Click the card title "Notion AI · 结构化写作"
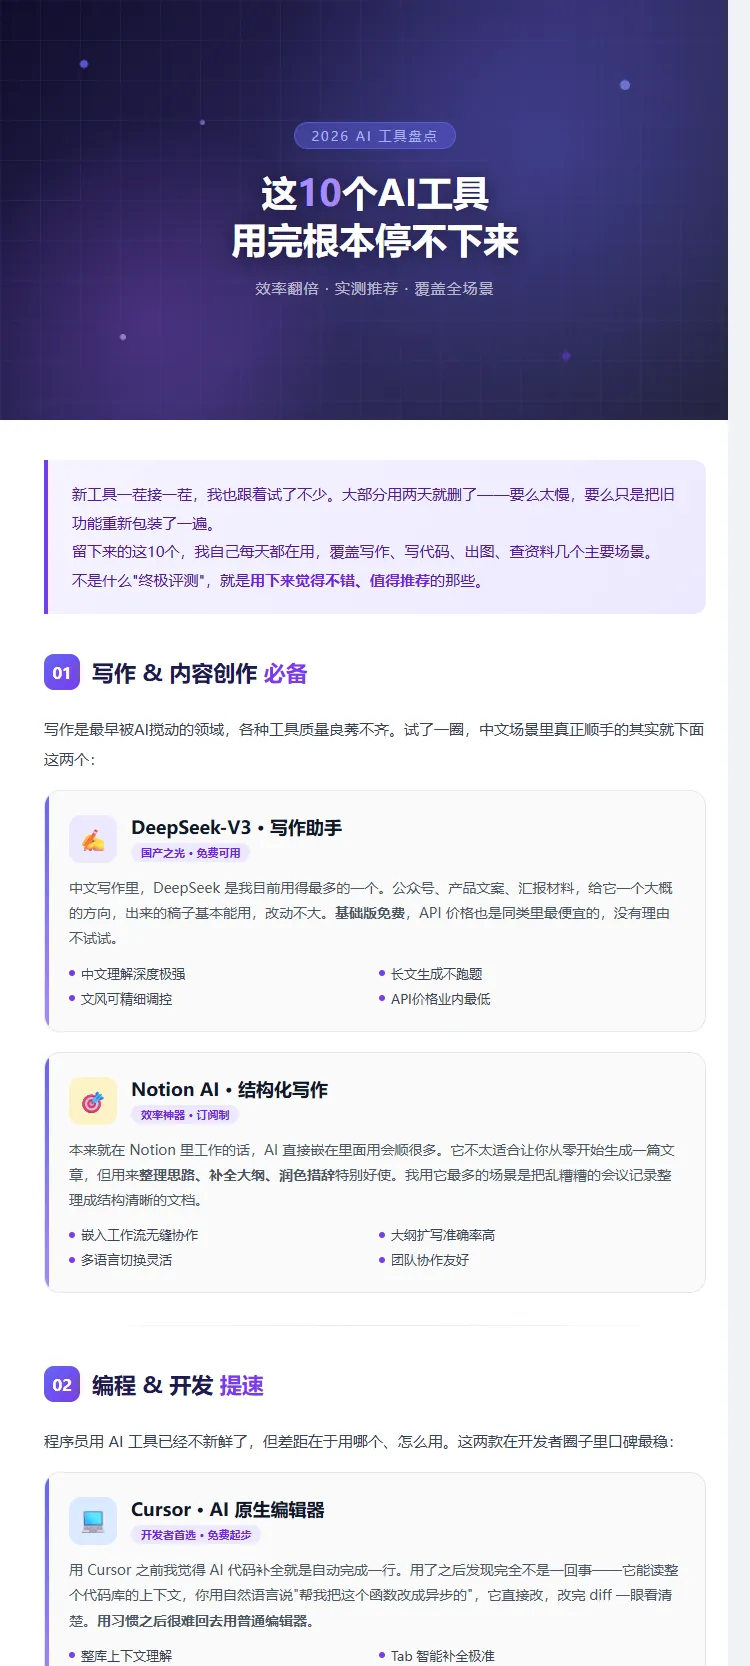This screenshot has height=1666, width=750. pos(230,1090)
